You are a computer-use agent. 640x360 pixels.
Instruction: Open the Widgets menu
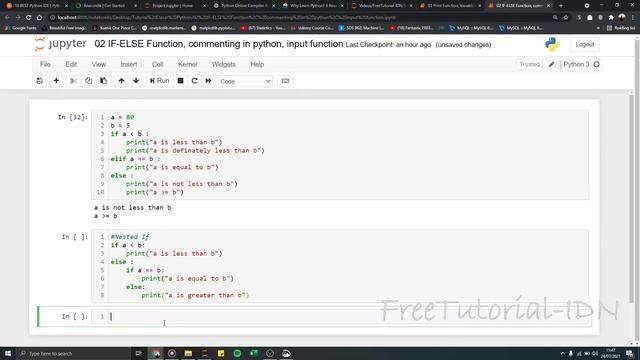223,64
